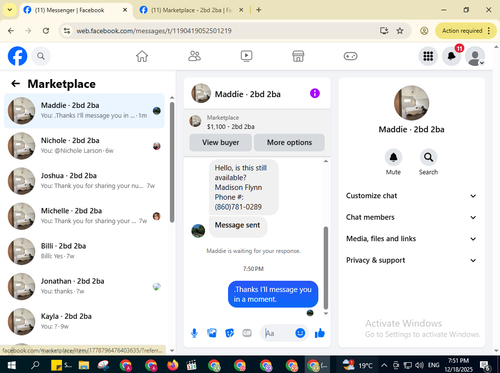Click the Action required button
The width and height of the screenshot is (500, 373).
[466, 31]
